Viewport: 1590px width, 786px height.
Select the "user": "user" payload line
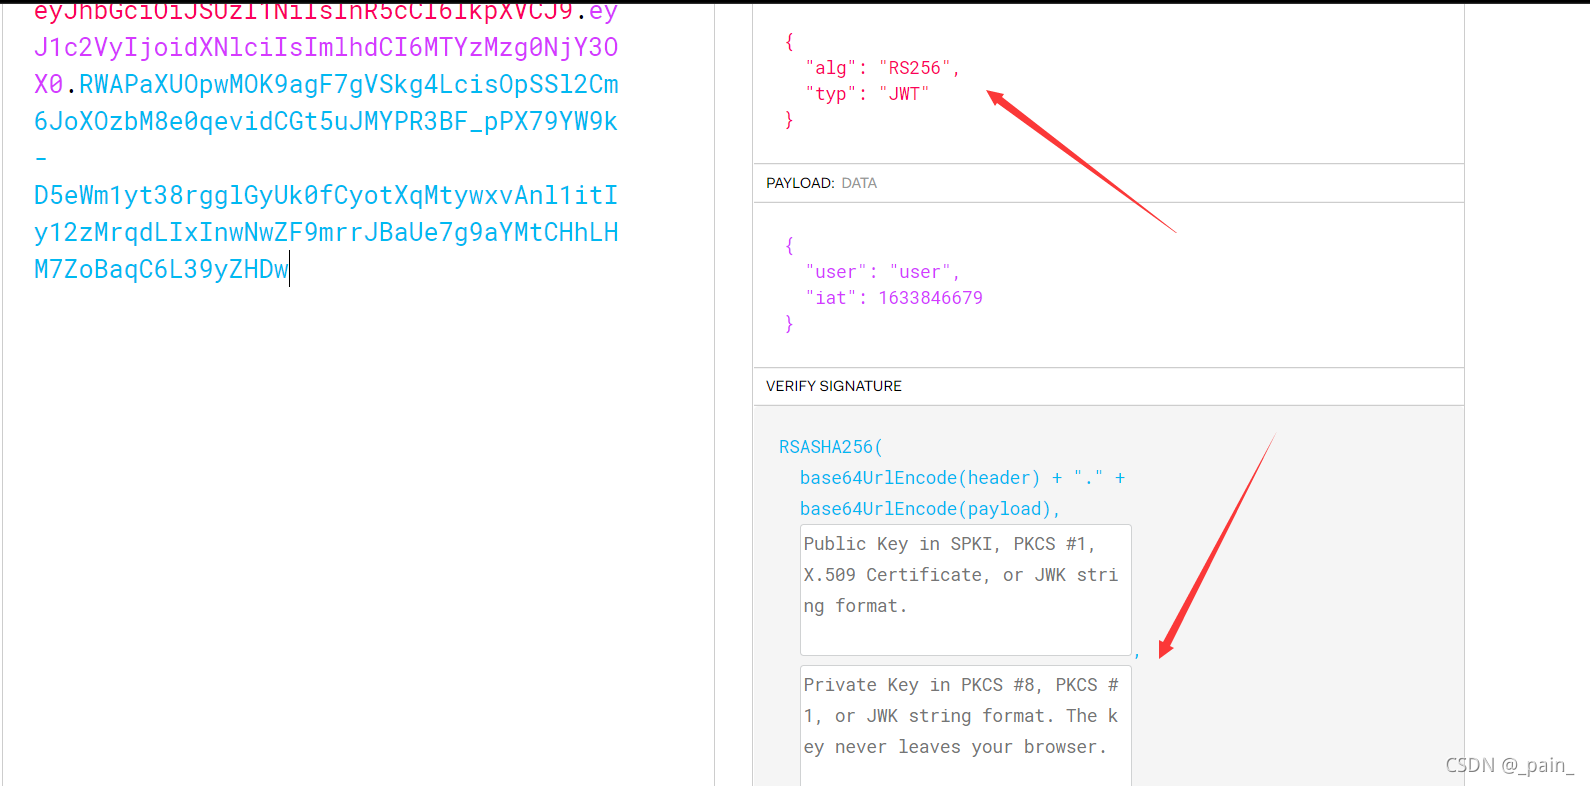882,272
